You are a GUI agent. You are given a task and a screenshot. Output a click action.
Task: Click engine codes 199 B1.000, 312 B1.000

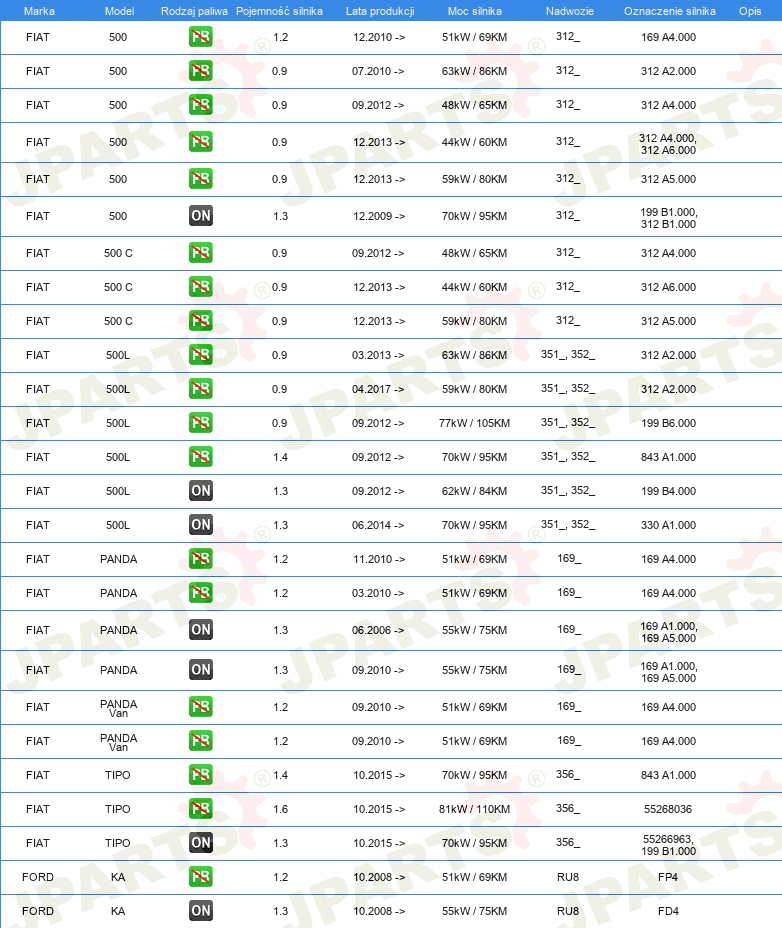668,218
